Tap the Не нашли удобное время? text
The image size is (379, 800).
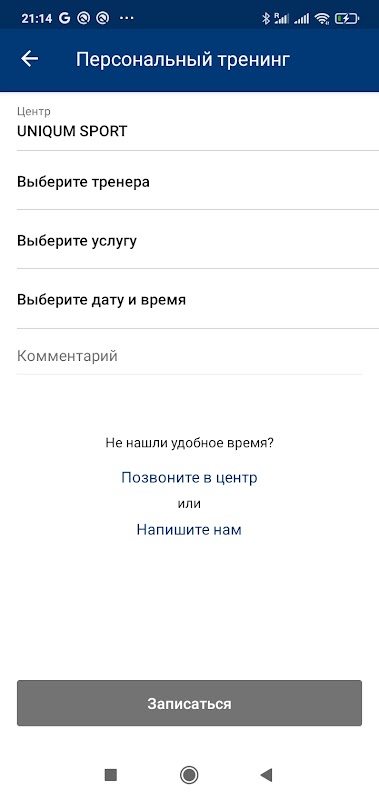[190, 443]
